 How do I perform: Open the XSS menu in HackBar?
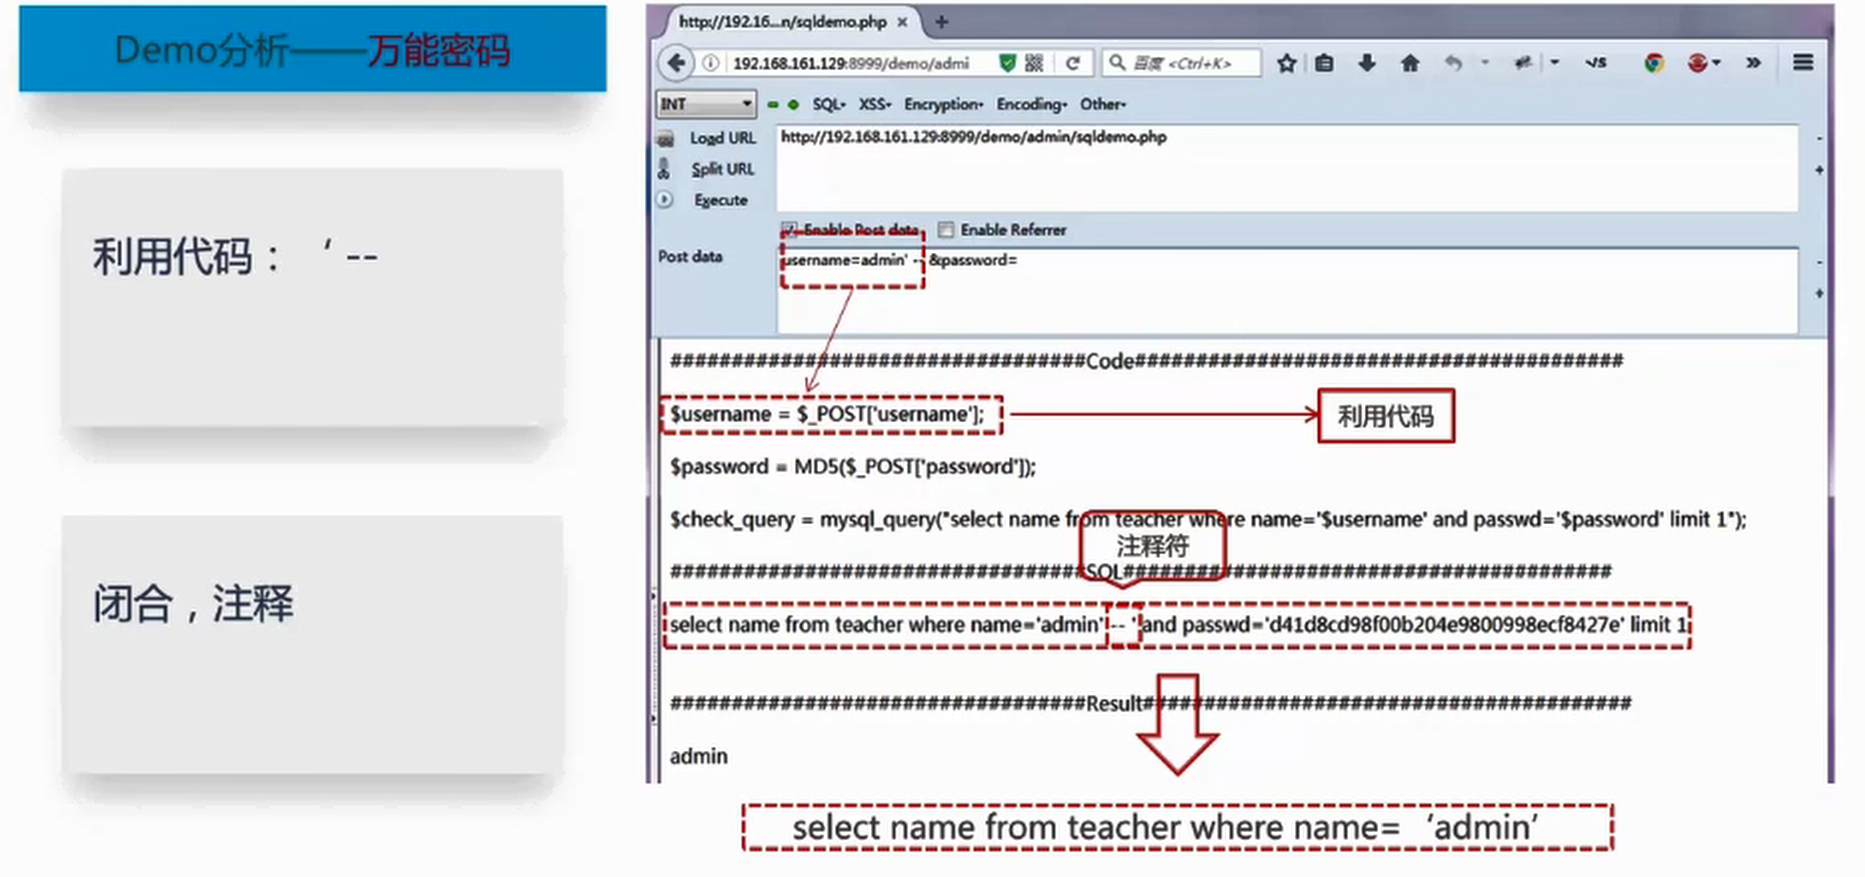874,104
